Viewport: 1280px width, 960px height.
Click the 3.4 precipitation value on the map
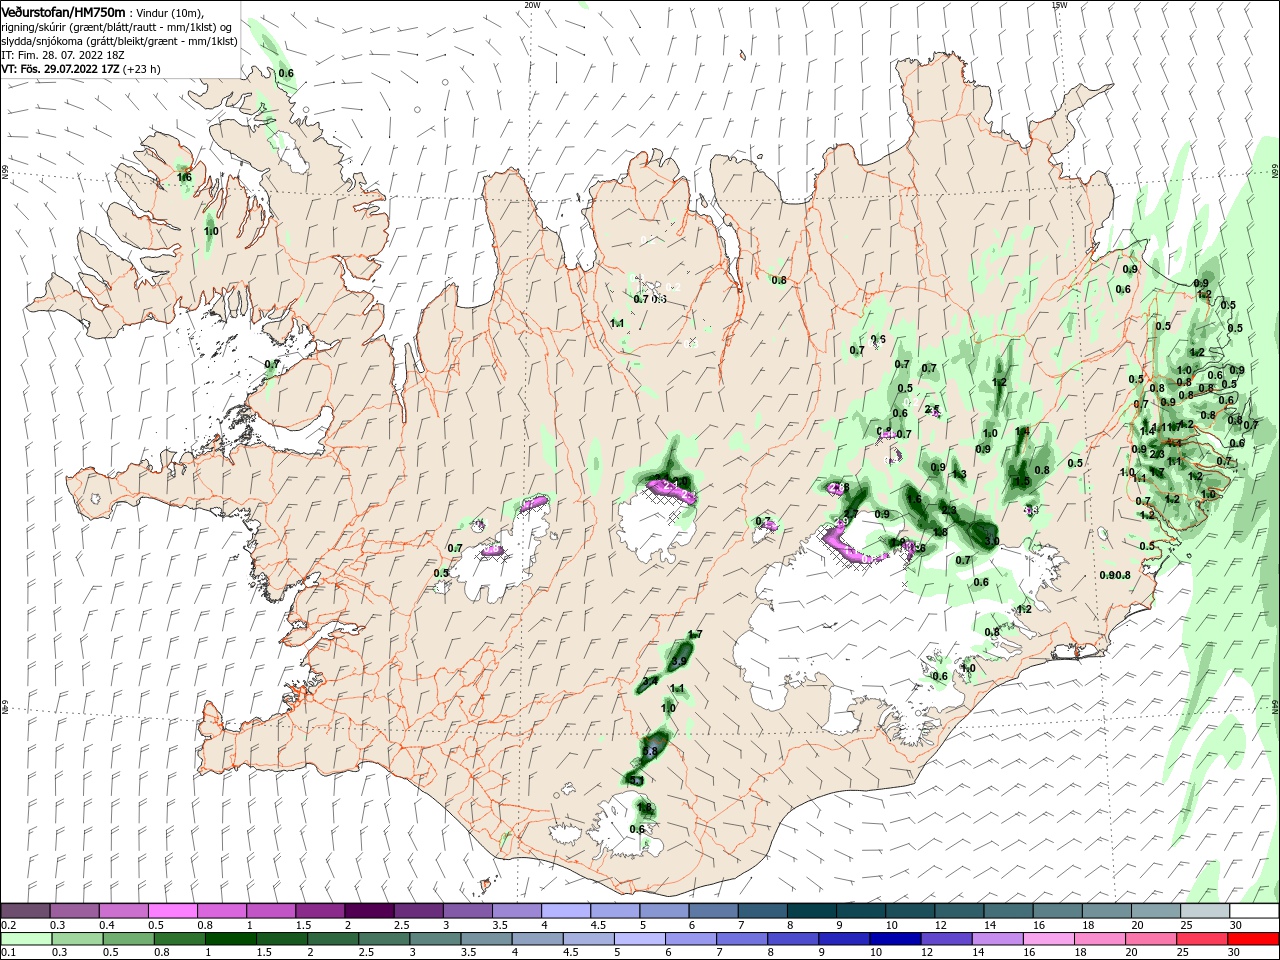[x=650, y=682]
